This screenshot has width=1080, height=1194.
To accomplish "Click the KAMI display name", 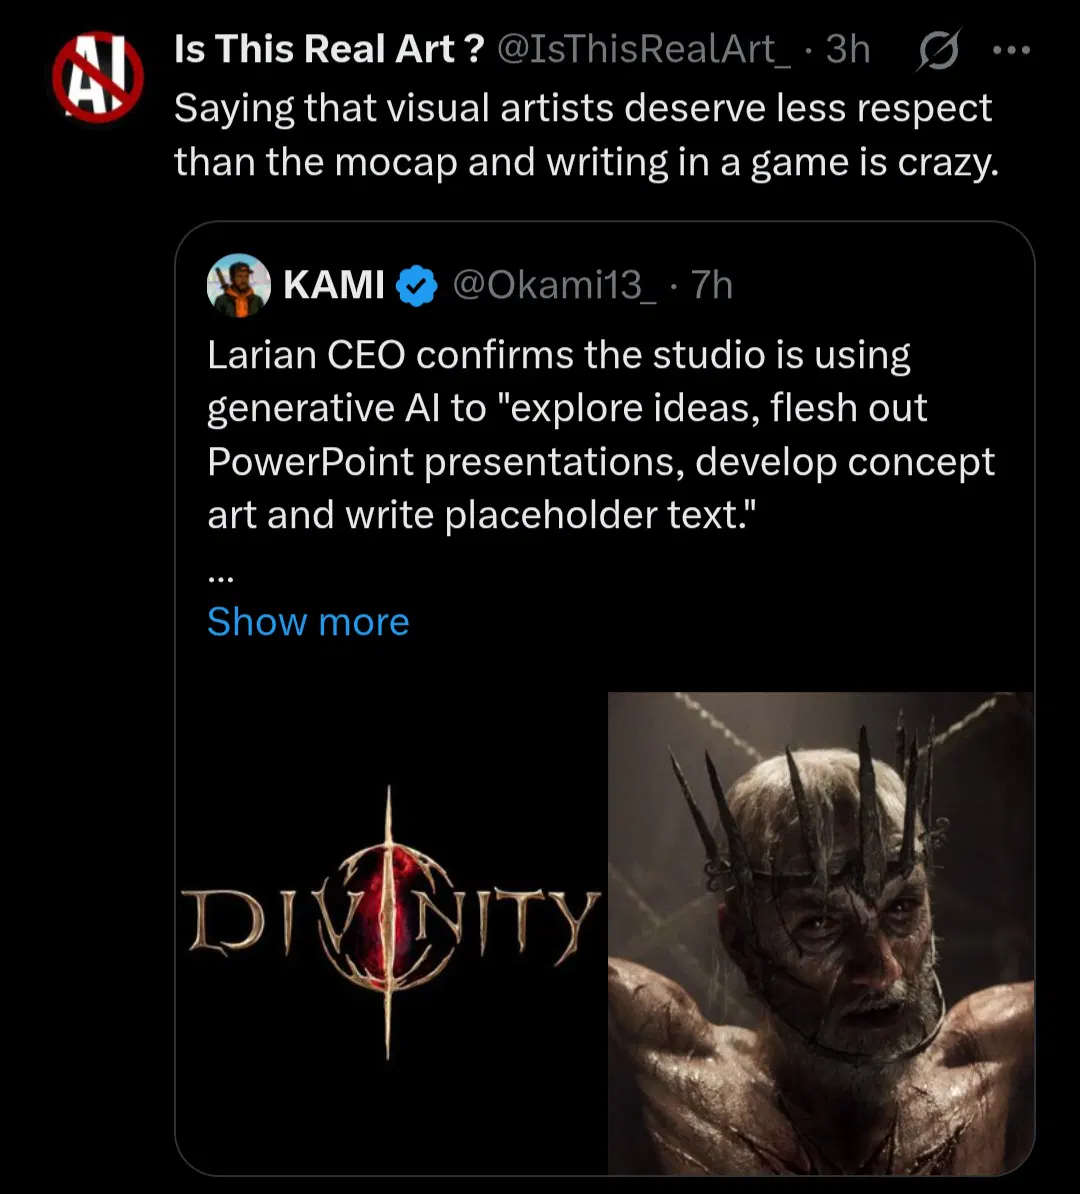I will (333, 286).
